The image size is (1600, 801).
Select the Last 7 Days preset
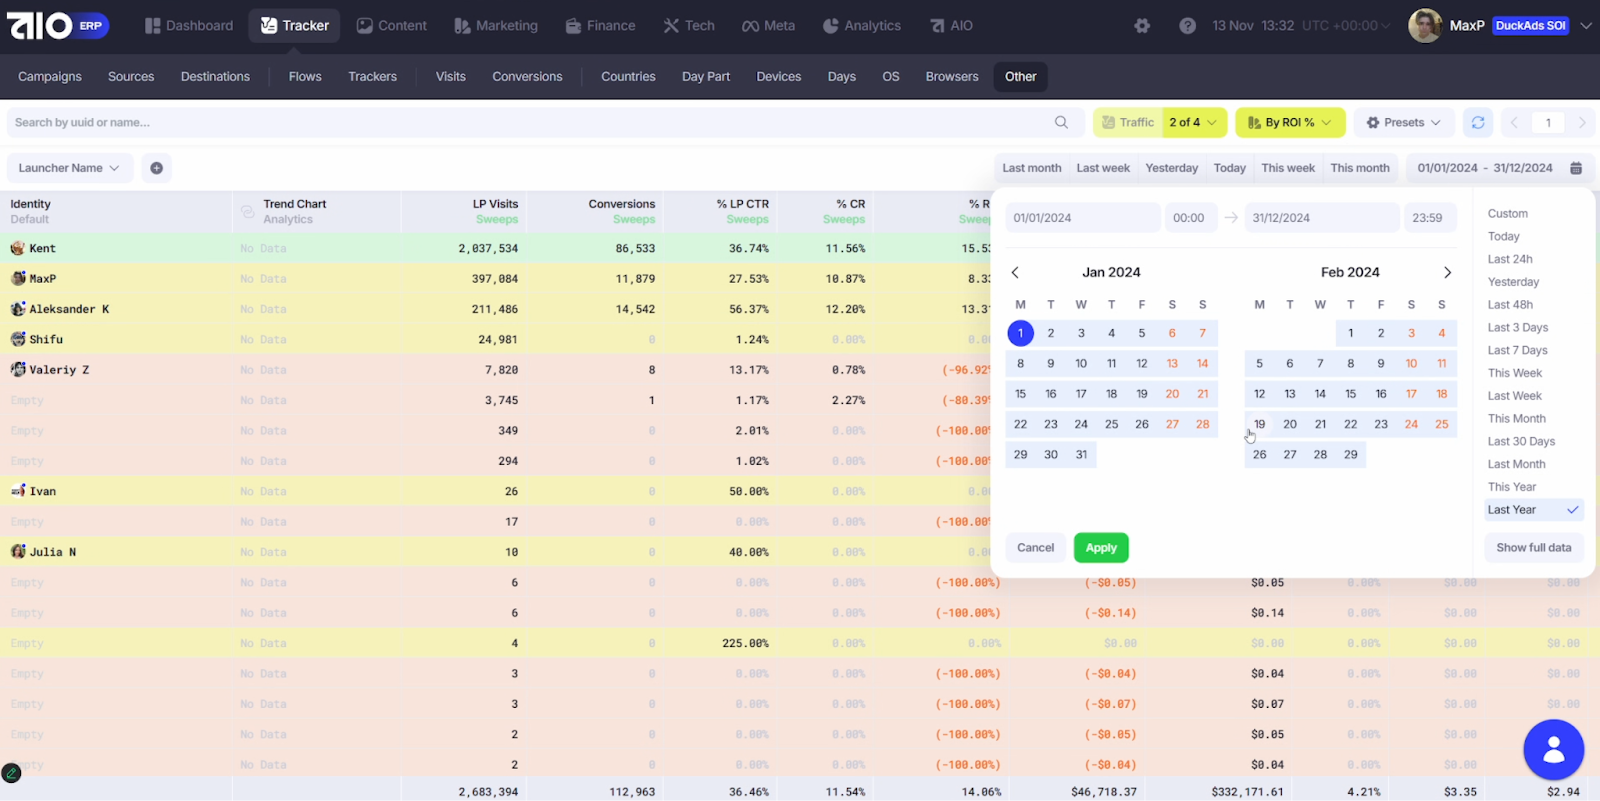[x=1517, y=350]
